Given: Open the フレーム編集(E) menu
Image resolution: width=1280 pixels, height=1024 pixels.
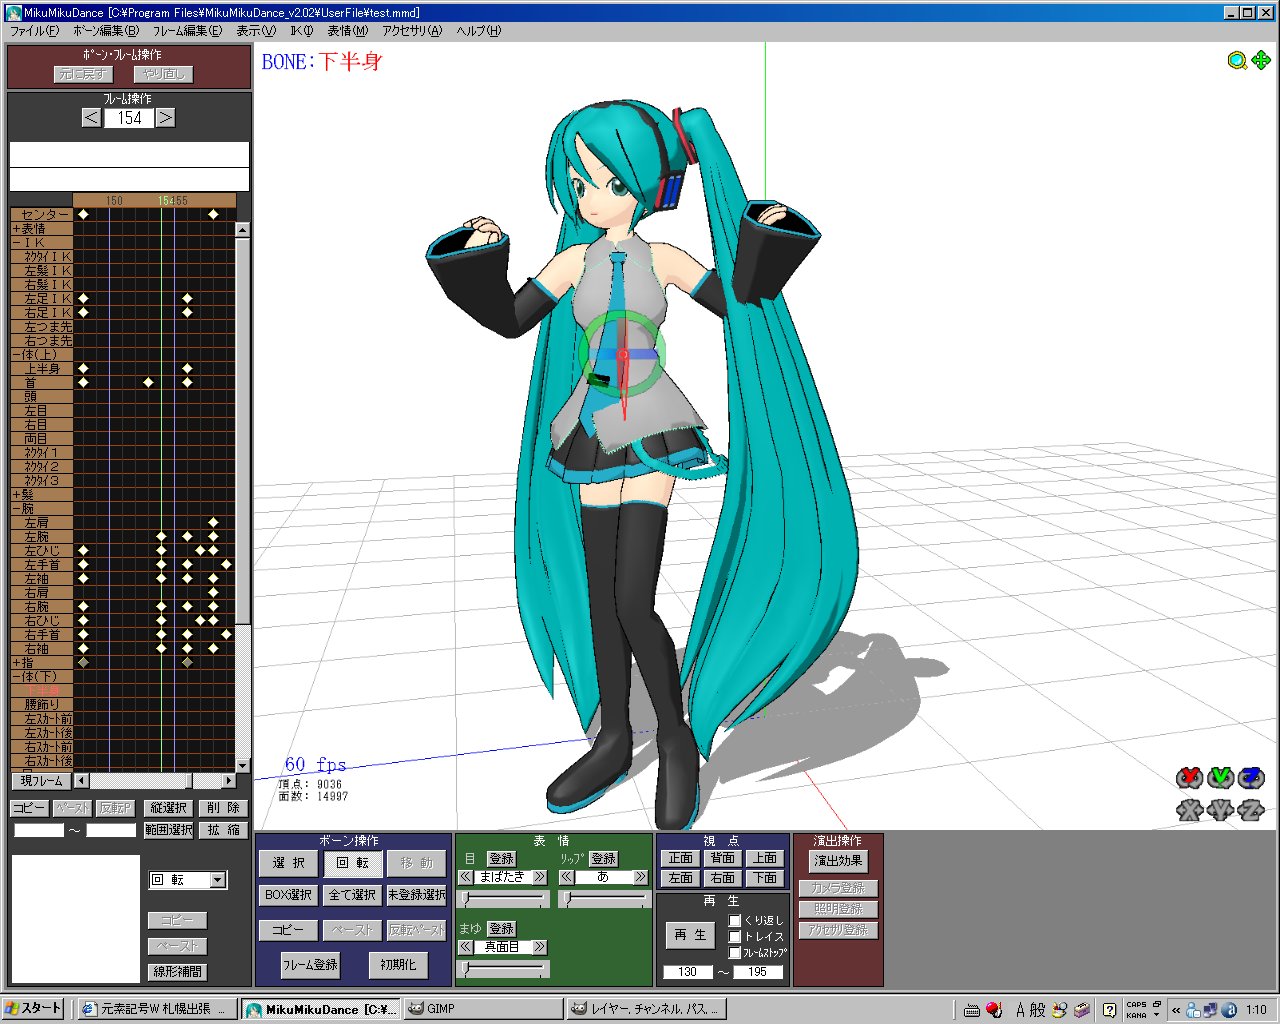Looking at the screenshot, I should tap(187, 31).
